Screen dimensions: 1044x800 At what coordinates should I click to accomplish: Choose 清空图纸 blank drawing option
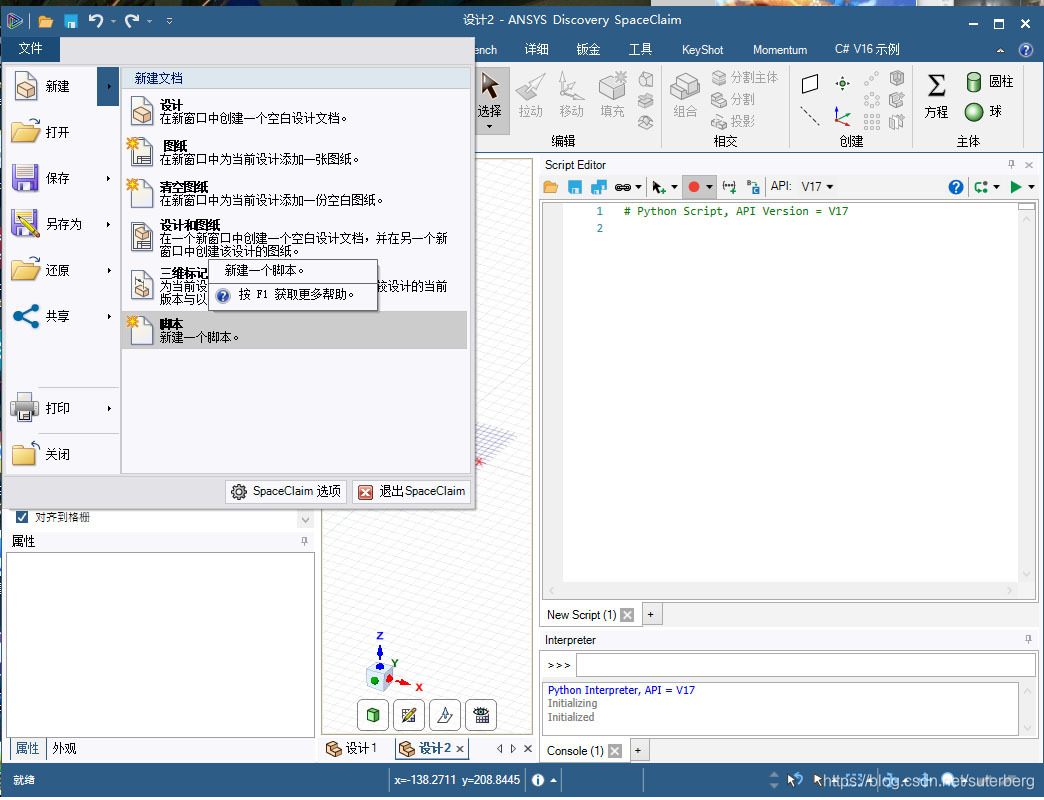[x=295, y=193]
